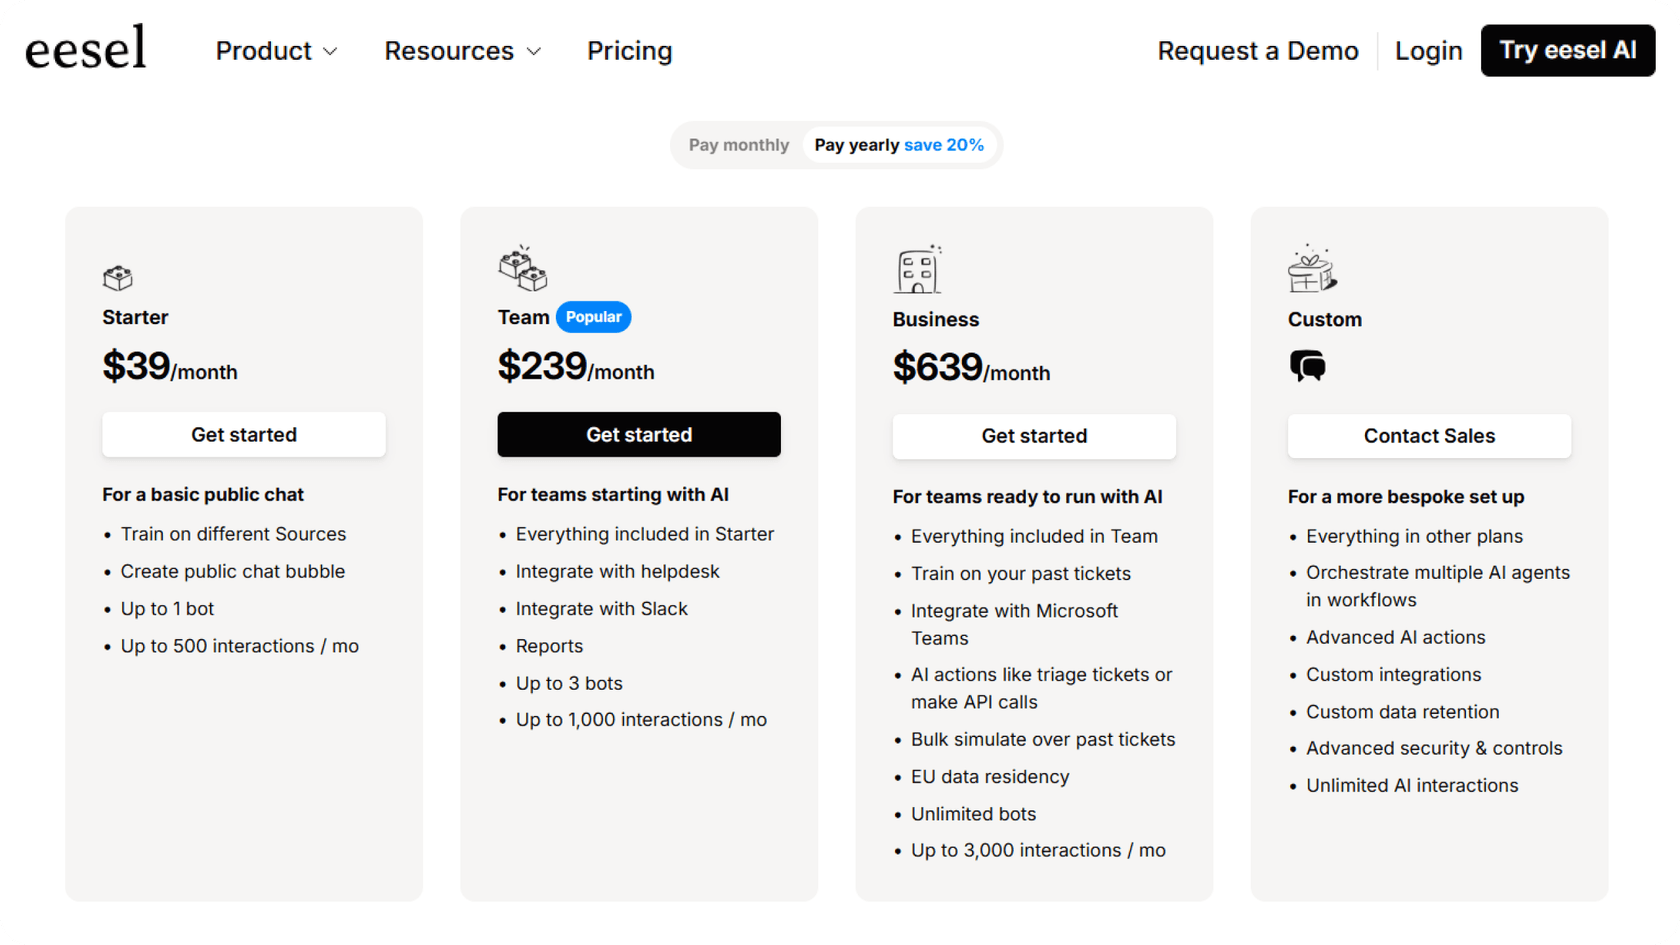Click the Custom plan chat bubbles icon
This screenshot has width=1680, height=945.
pos(1307,366)
